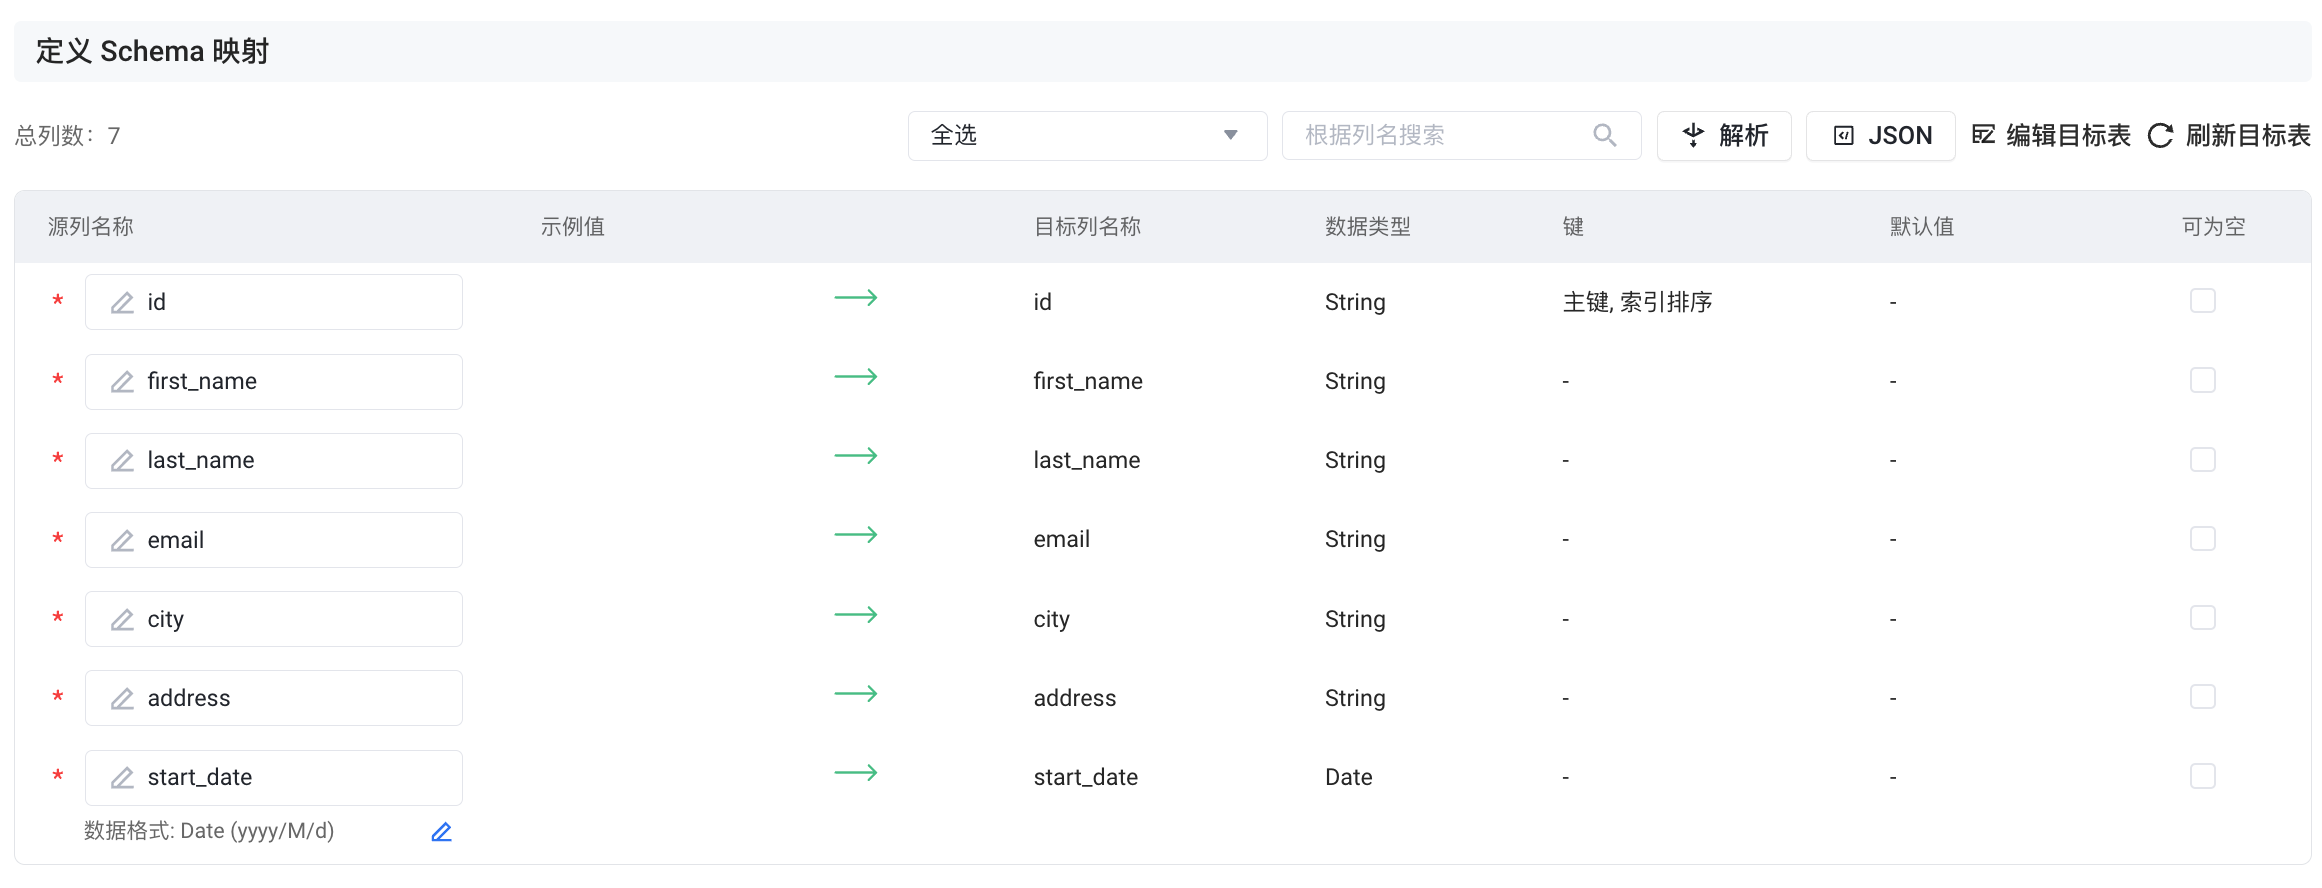Enable nullable checkbox for the id row
The width and height of the screenshot is (2322, 888).
2202,301
